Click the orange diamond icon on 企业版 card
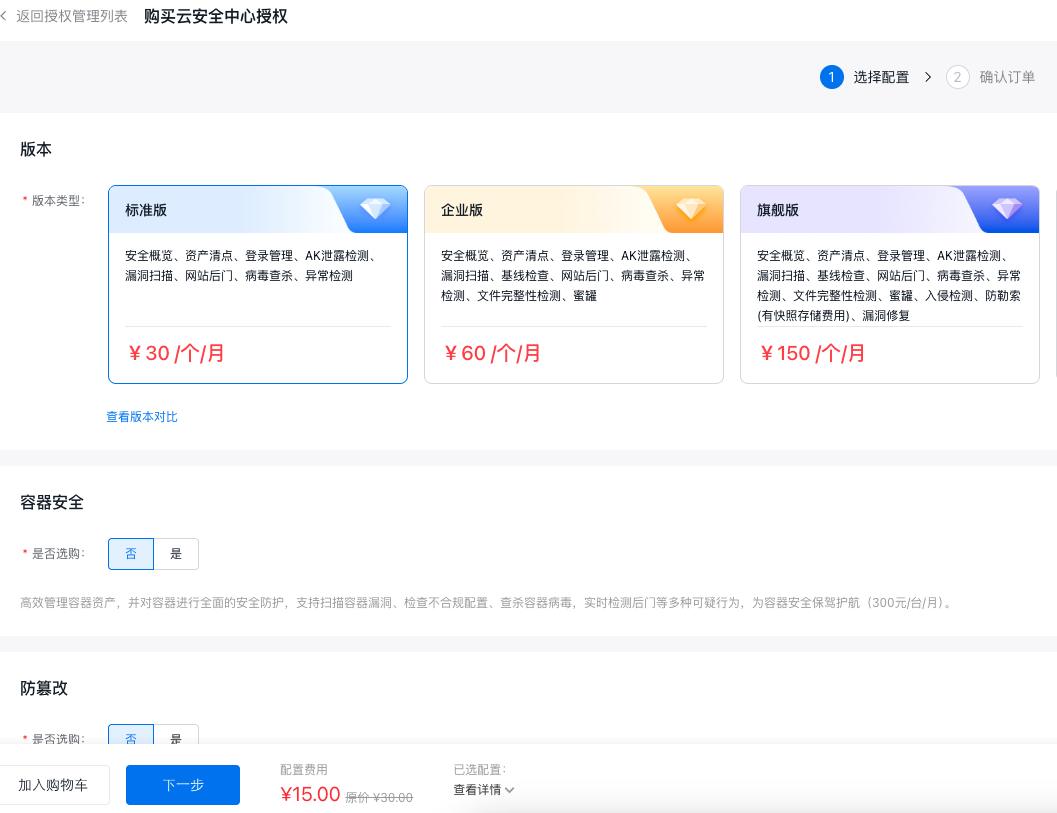 pos(692,208)
